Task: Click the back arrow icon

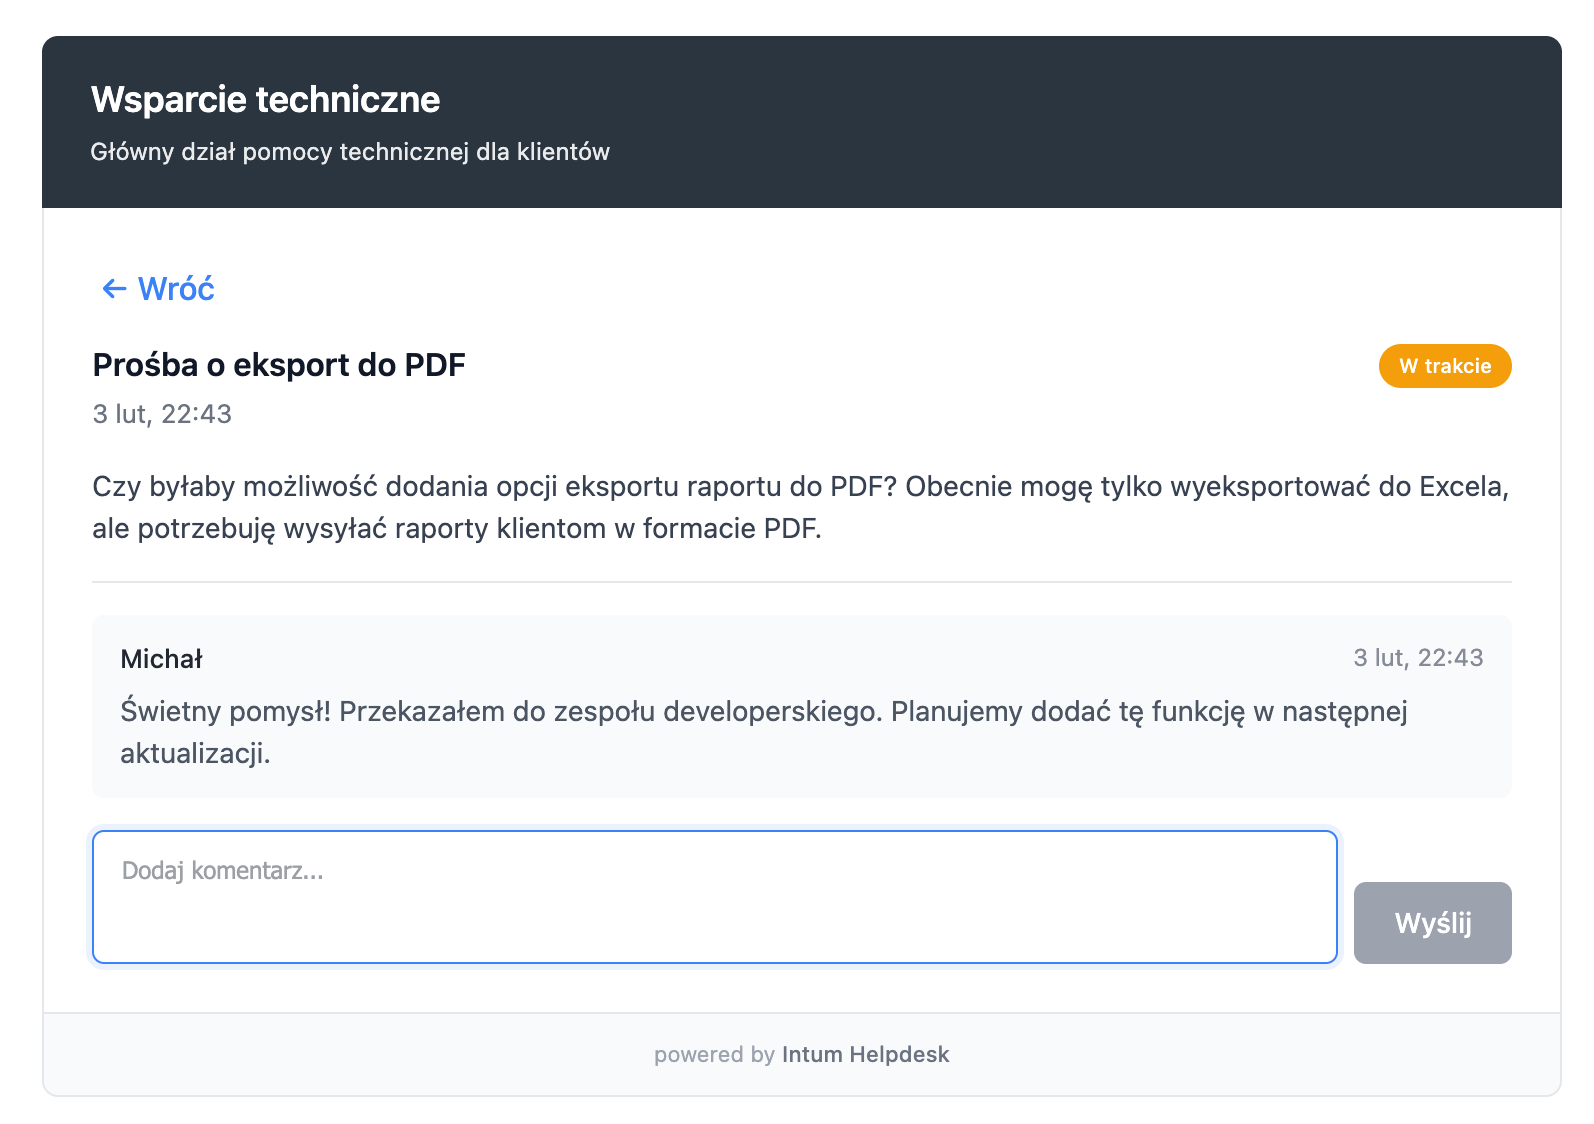Action: tap(114, 289)
